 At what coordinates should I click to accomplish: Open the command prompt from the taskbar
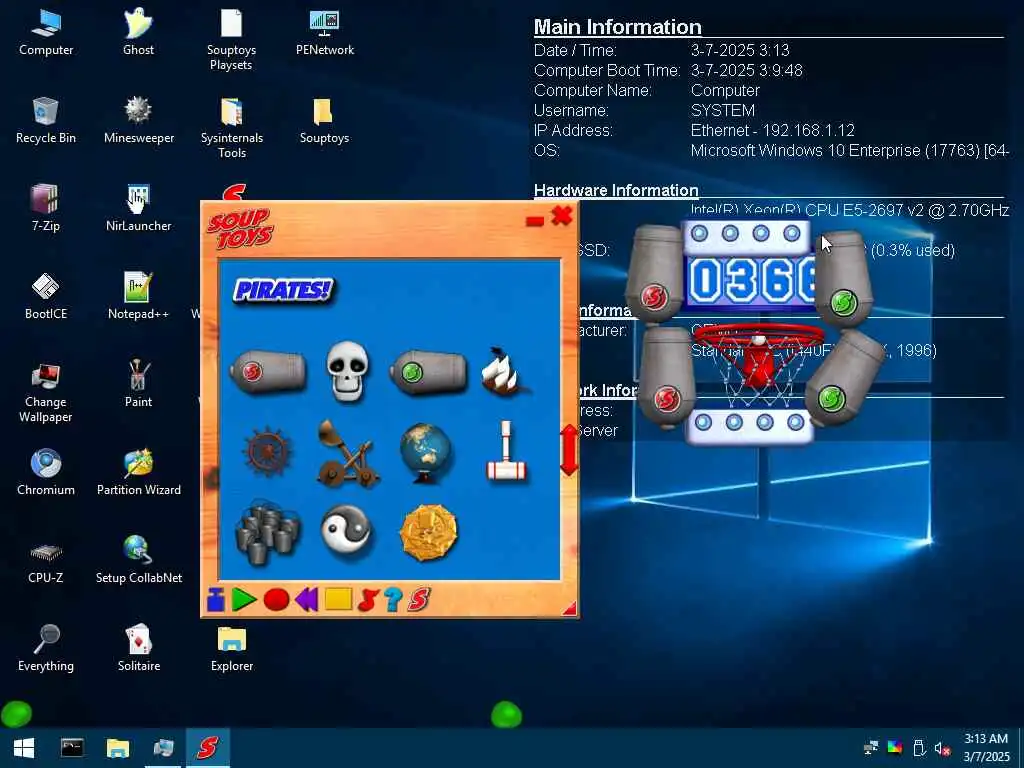[72, 748]
